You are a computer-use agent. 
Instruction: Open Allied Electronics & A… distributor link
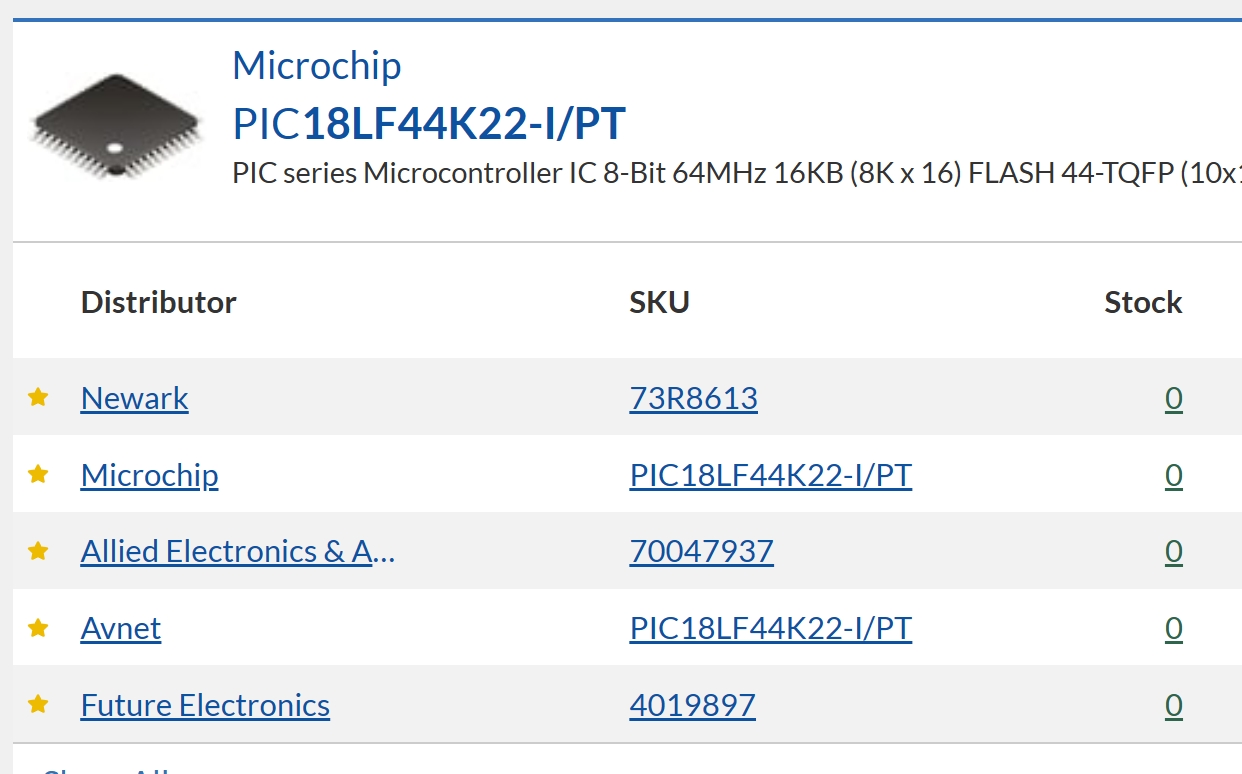pos(238,551)
